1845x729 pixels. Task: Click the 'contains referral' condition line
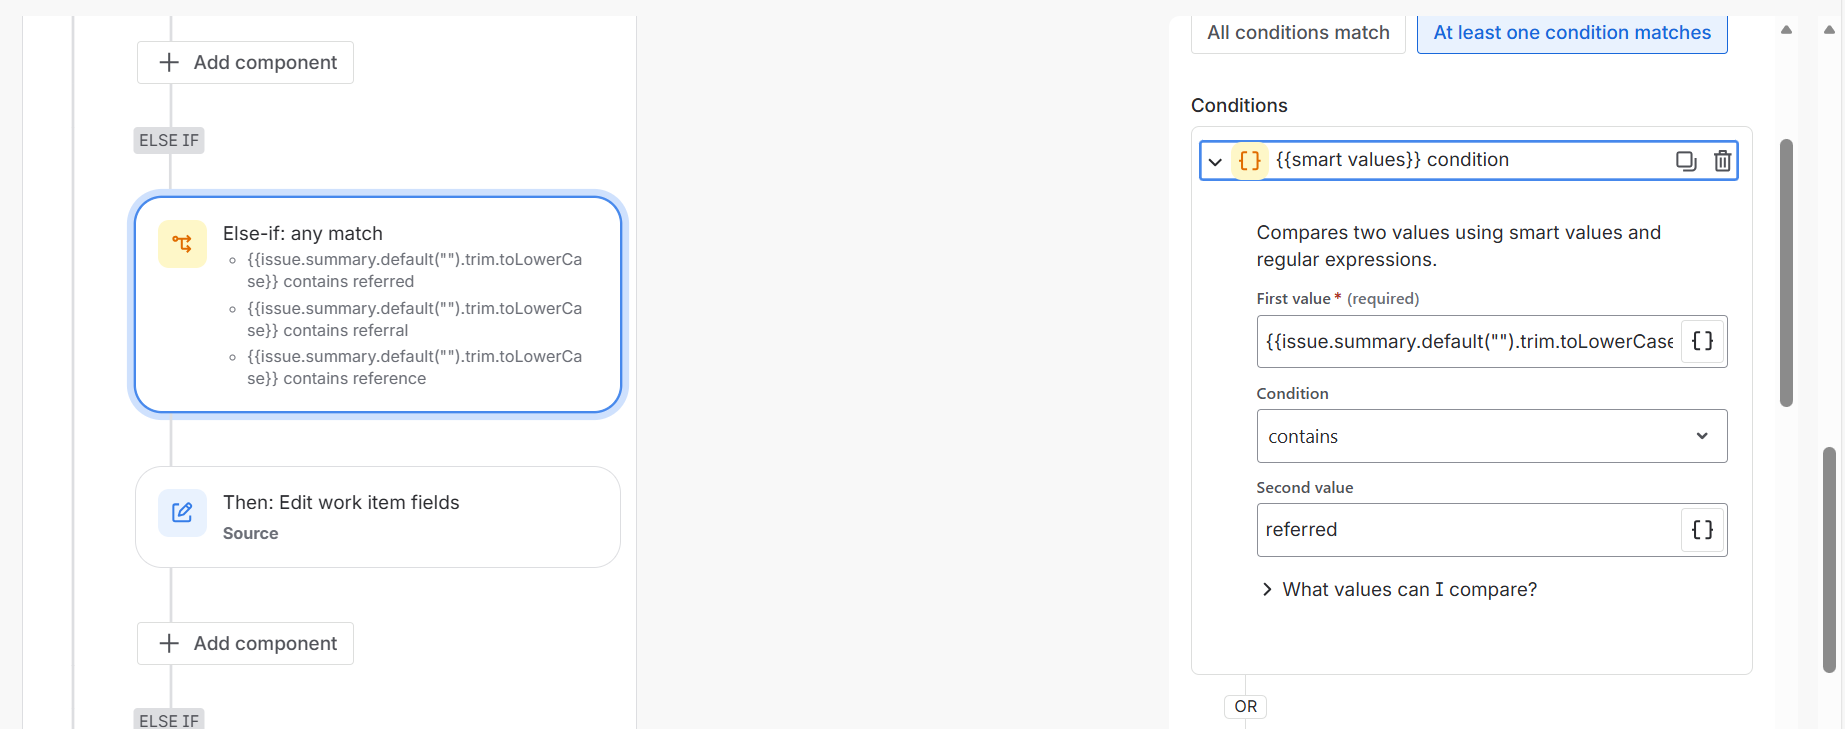pyautogui.click(x=414, y=319)
